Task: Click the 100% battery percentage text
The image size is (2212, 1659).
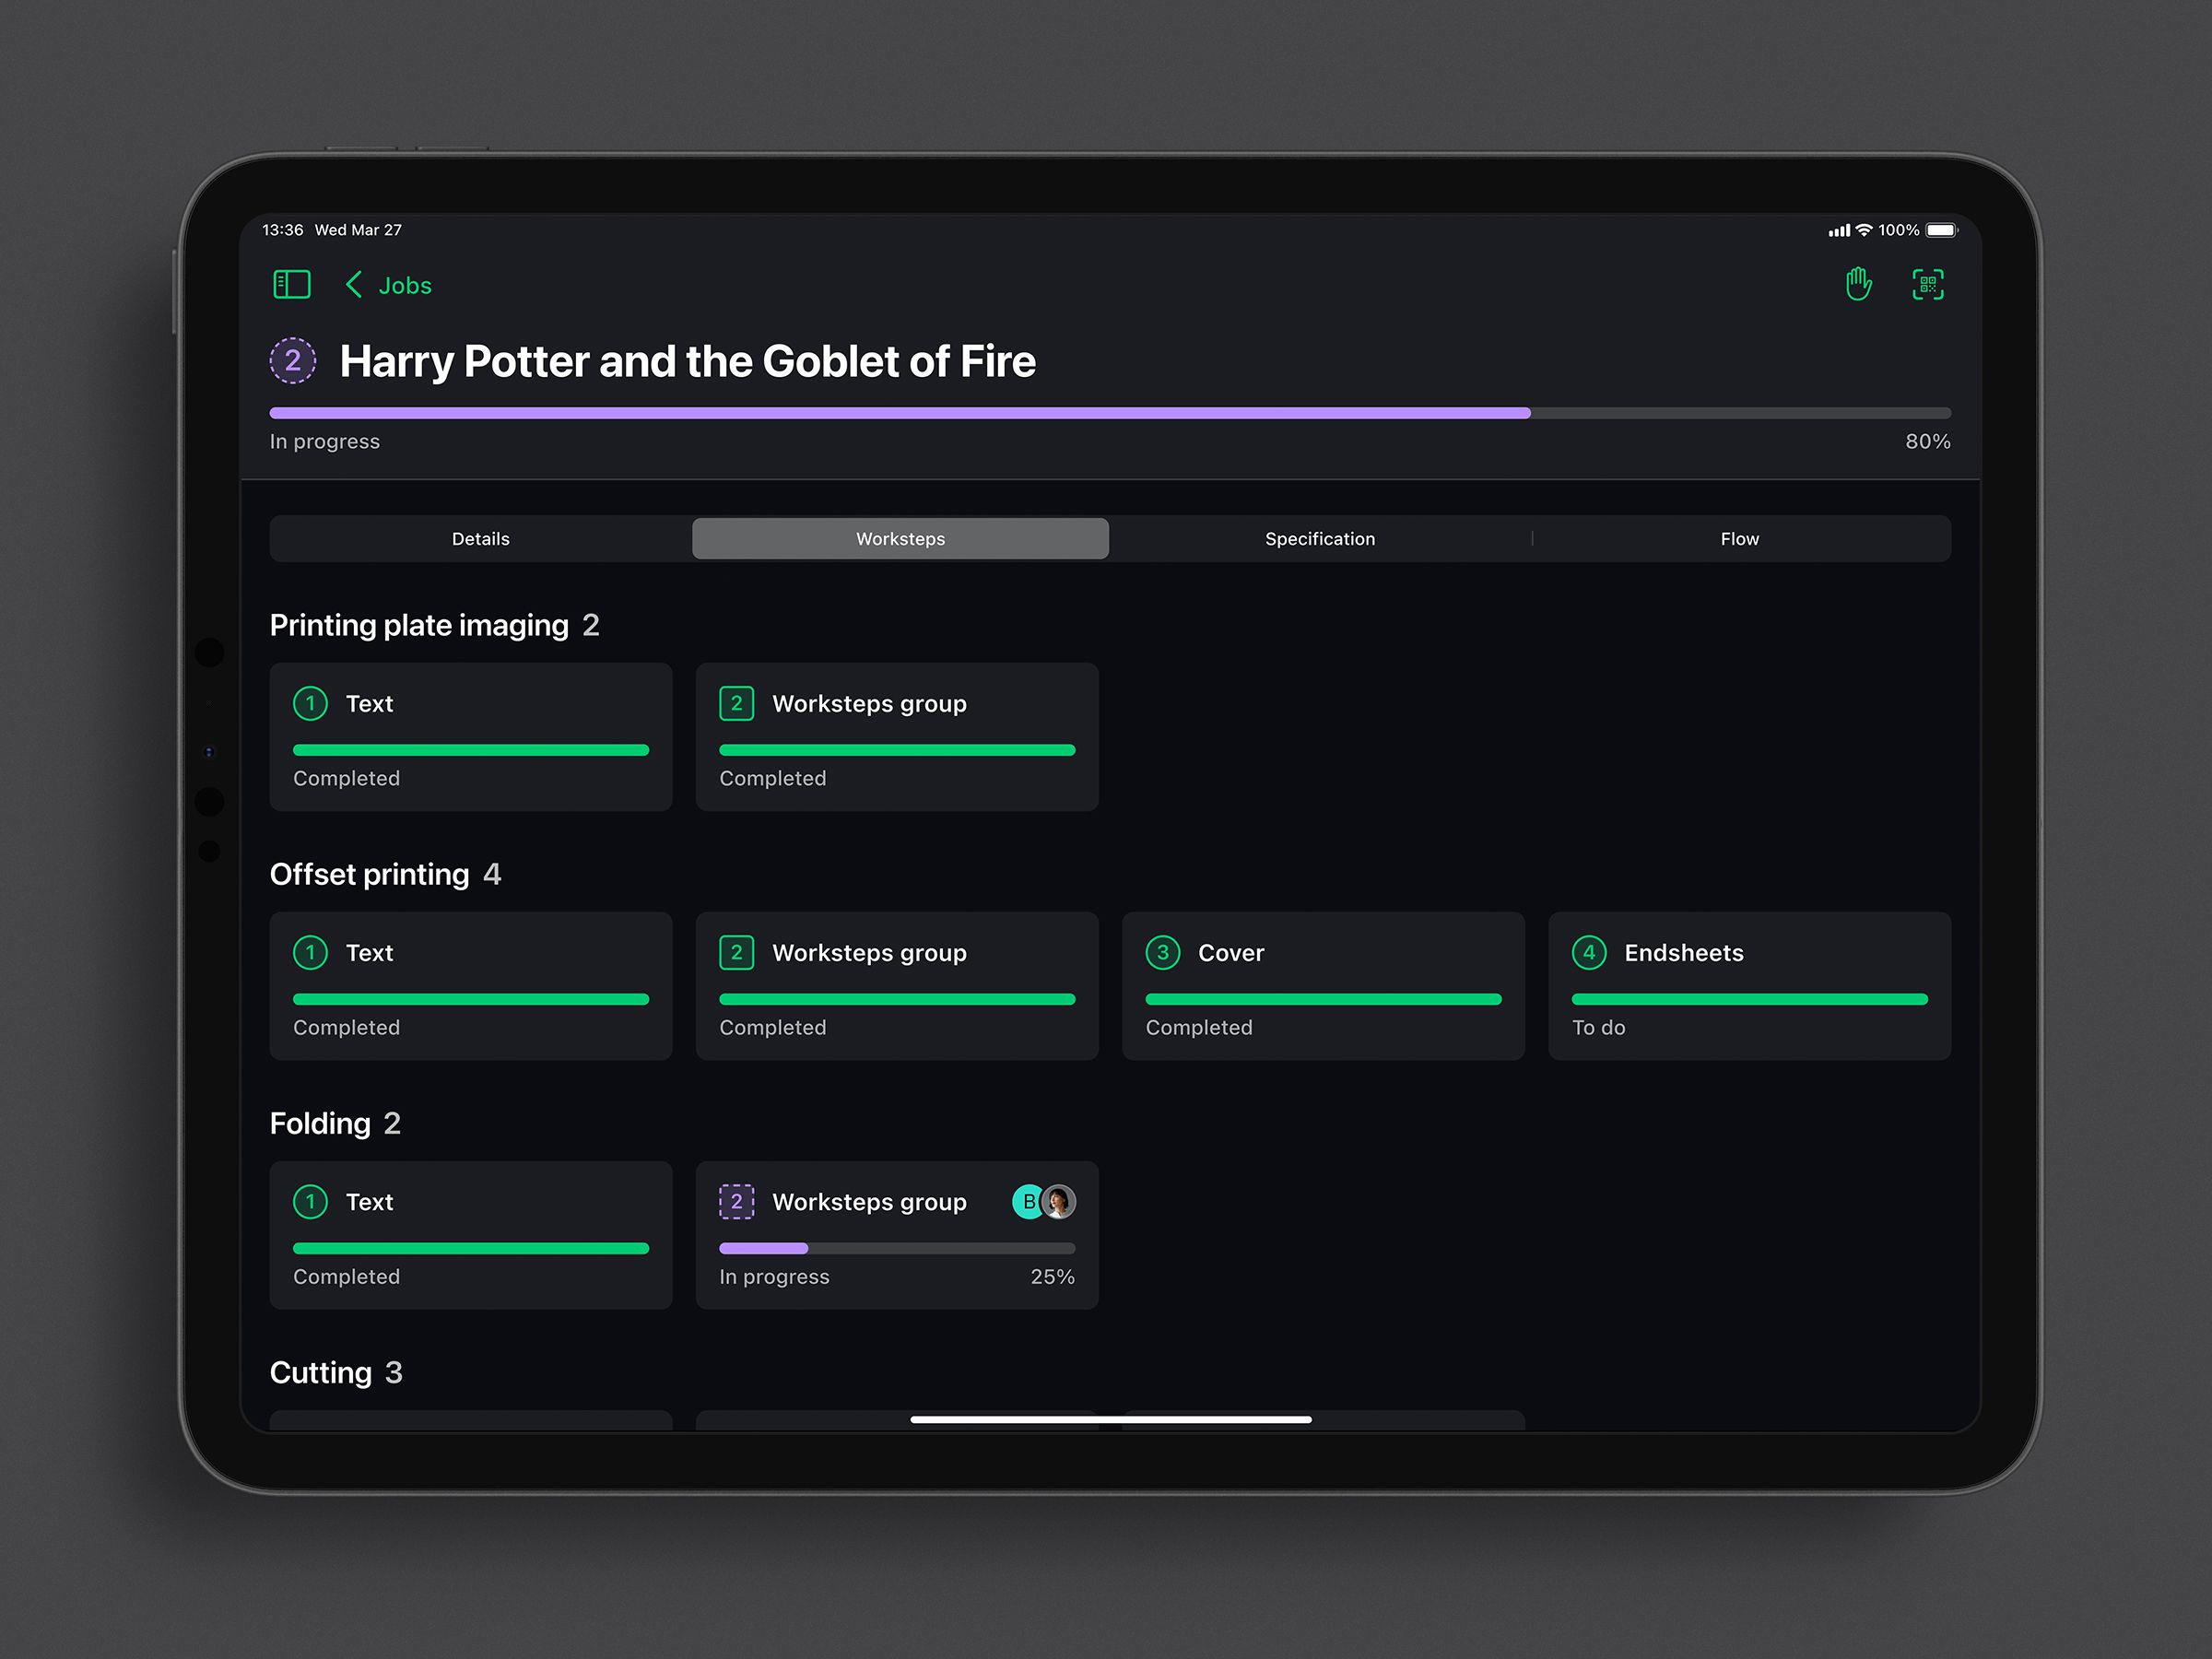Action: point(1899,230)
